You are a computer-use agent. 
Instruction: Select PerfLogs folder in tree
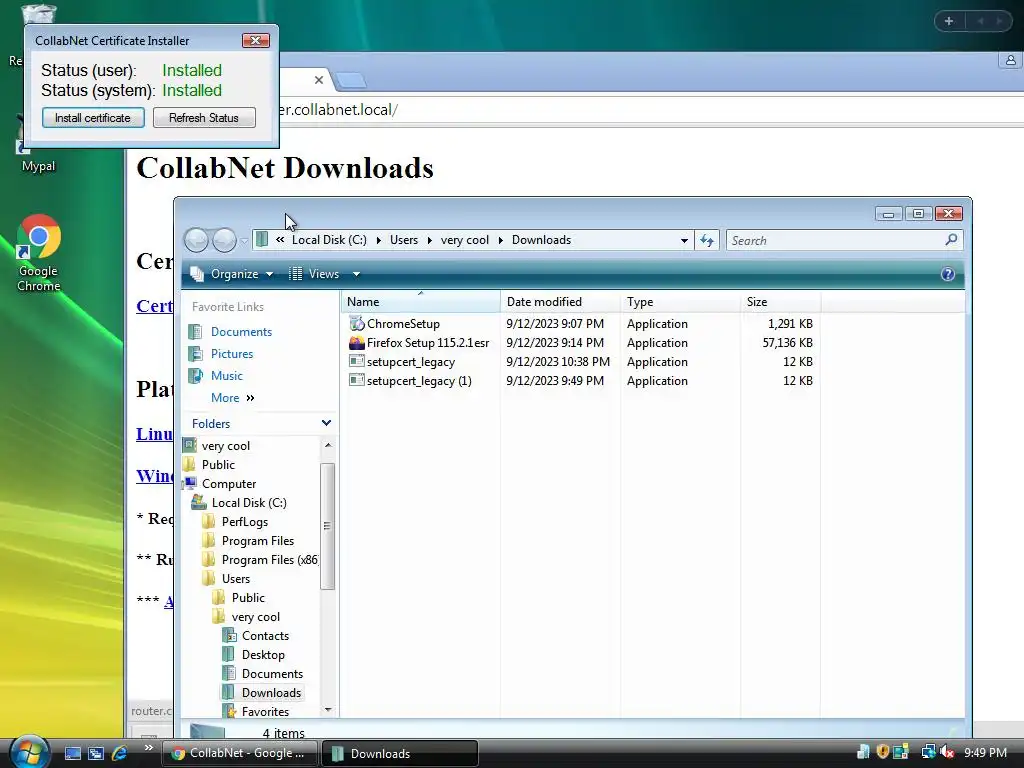point(245,521)
